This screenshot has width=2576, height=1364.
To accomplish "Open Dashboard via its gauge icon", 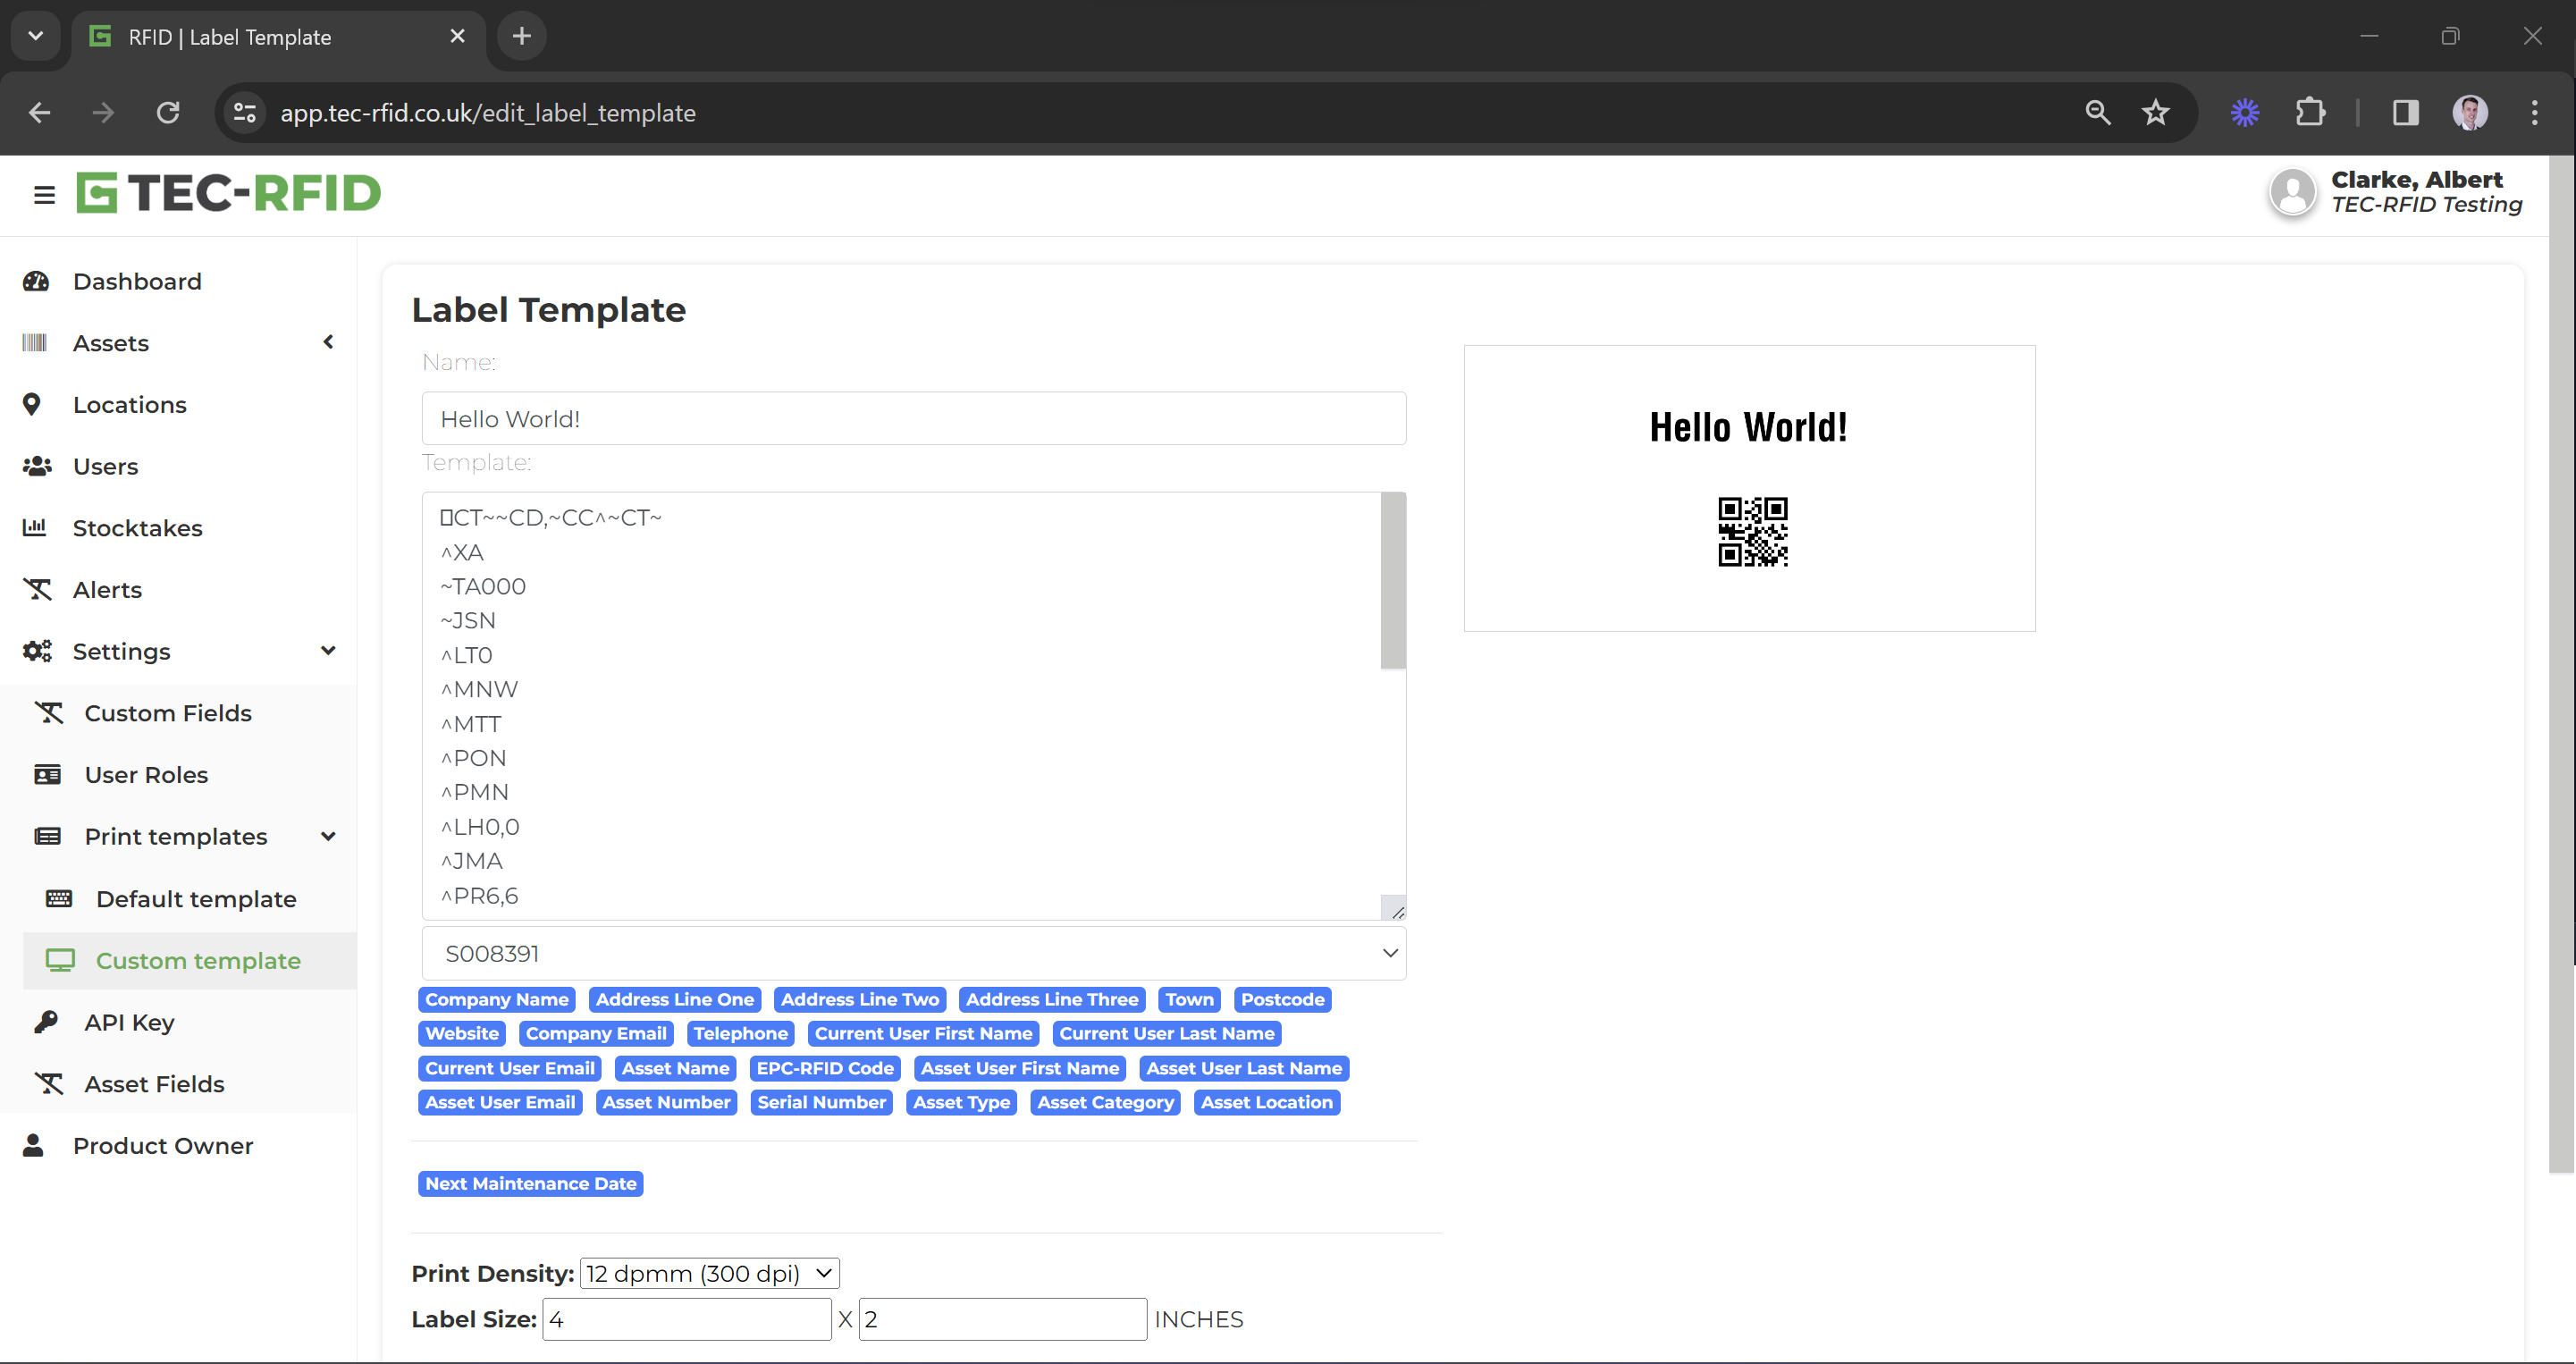I will [x=36, y=281].
